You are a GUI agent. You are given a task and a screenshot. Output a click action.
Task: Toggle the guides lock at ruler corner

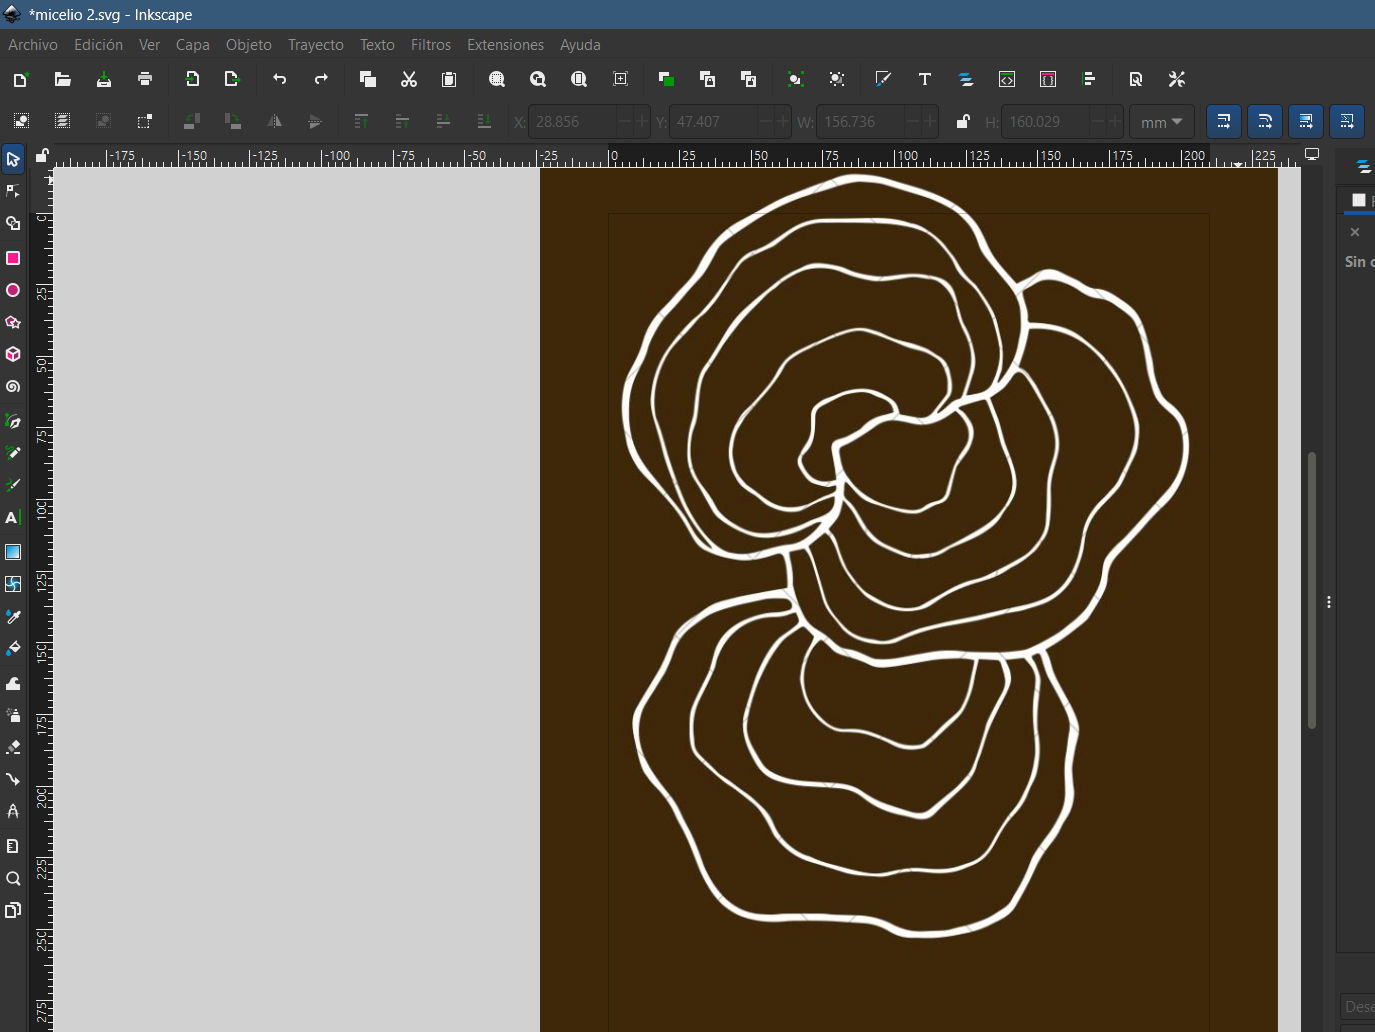pos(42,156)
